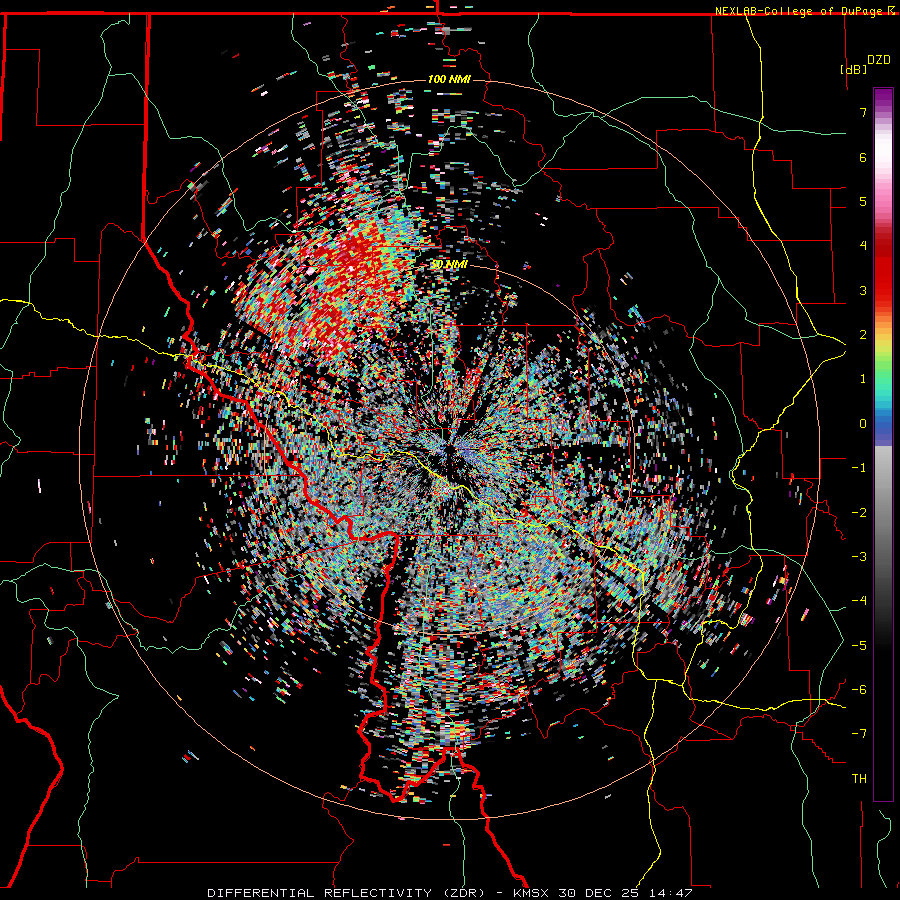This screenshot has height=900, width=900.
Task: Click the -5 value on color scale
Action: (859, 646)
